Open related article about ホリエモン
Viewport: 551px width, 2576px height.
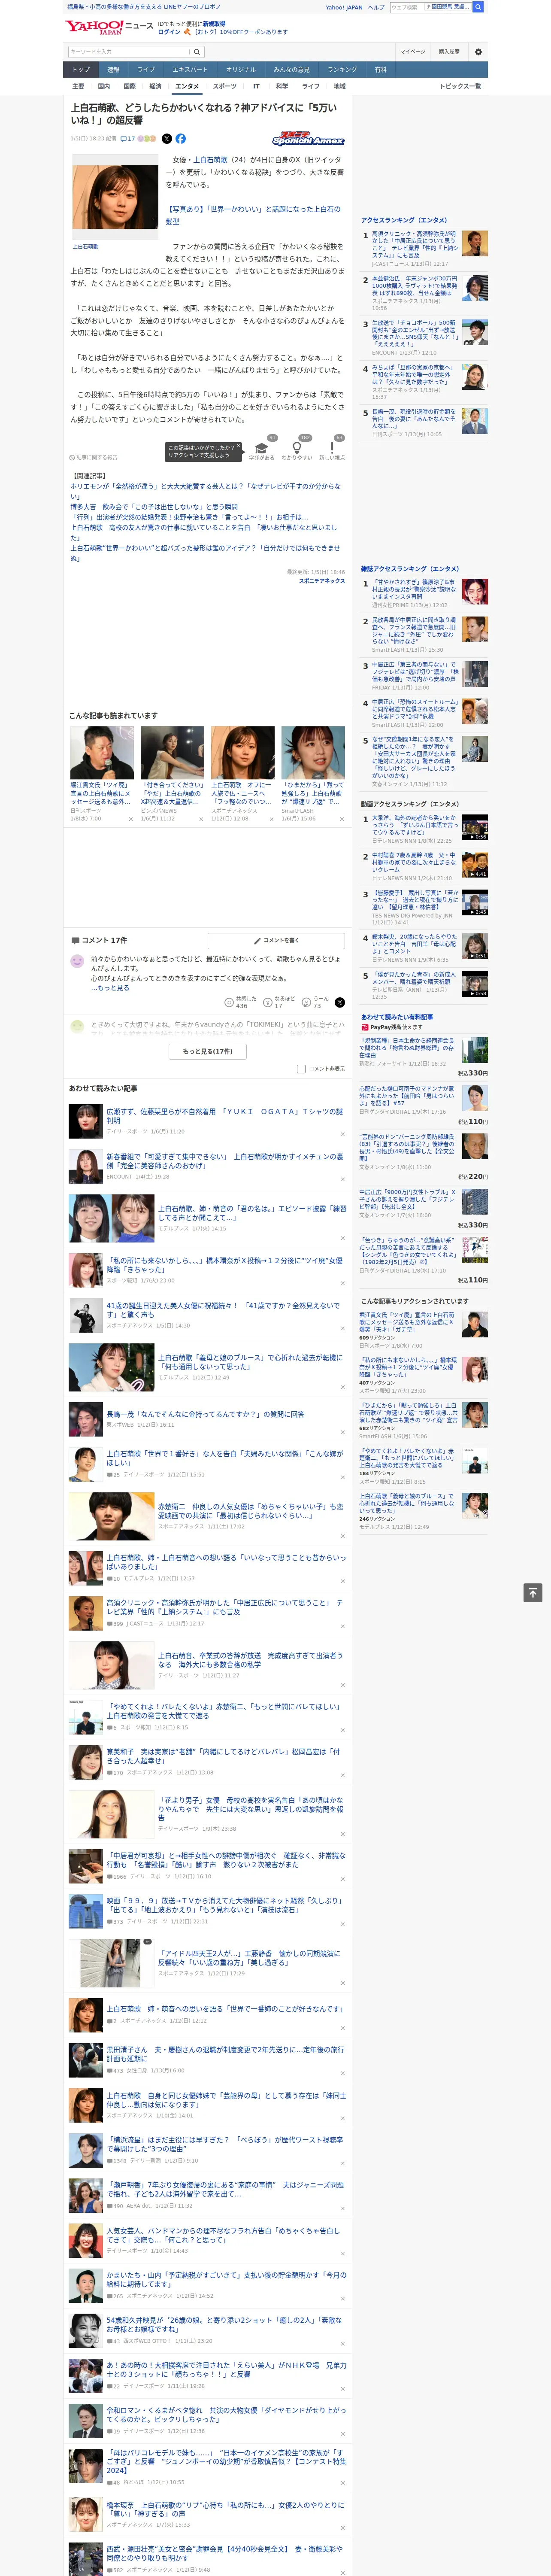pos(205,491)
